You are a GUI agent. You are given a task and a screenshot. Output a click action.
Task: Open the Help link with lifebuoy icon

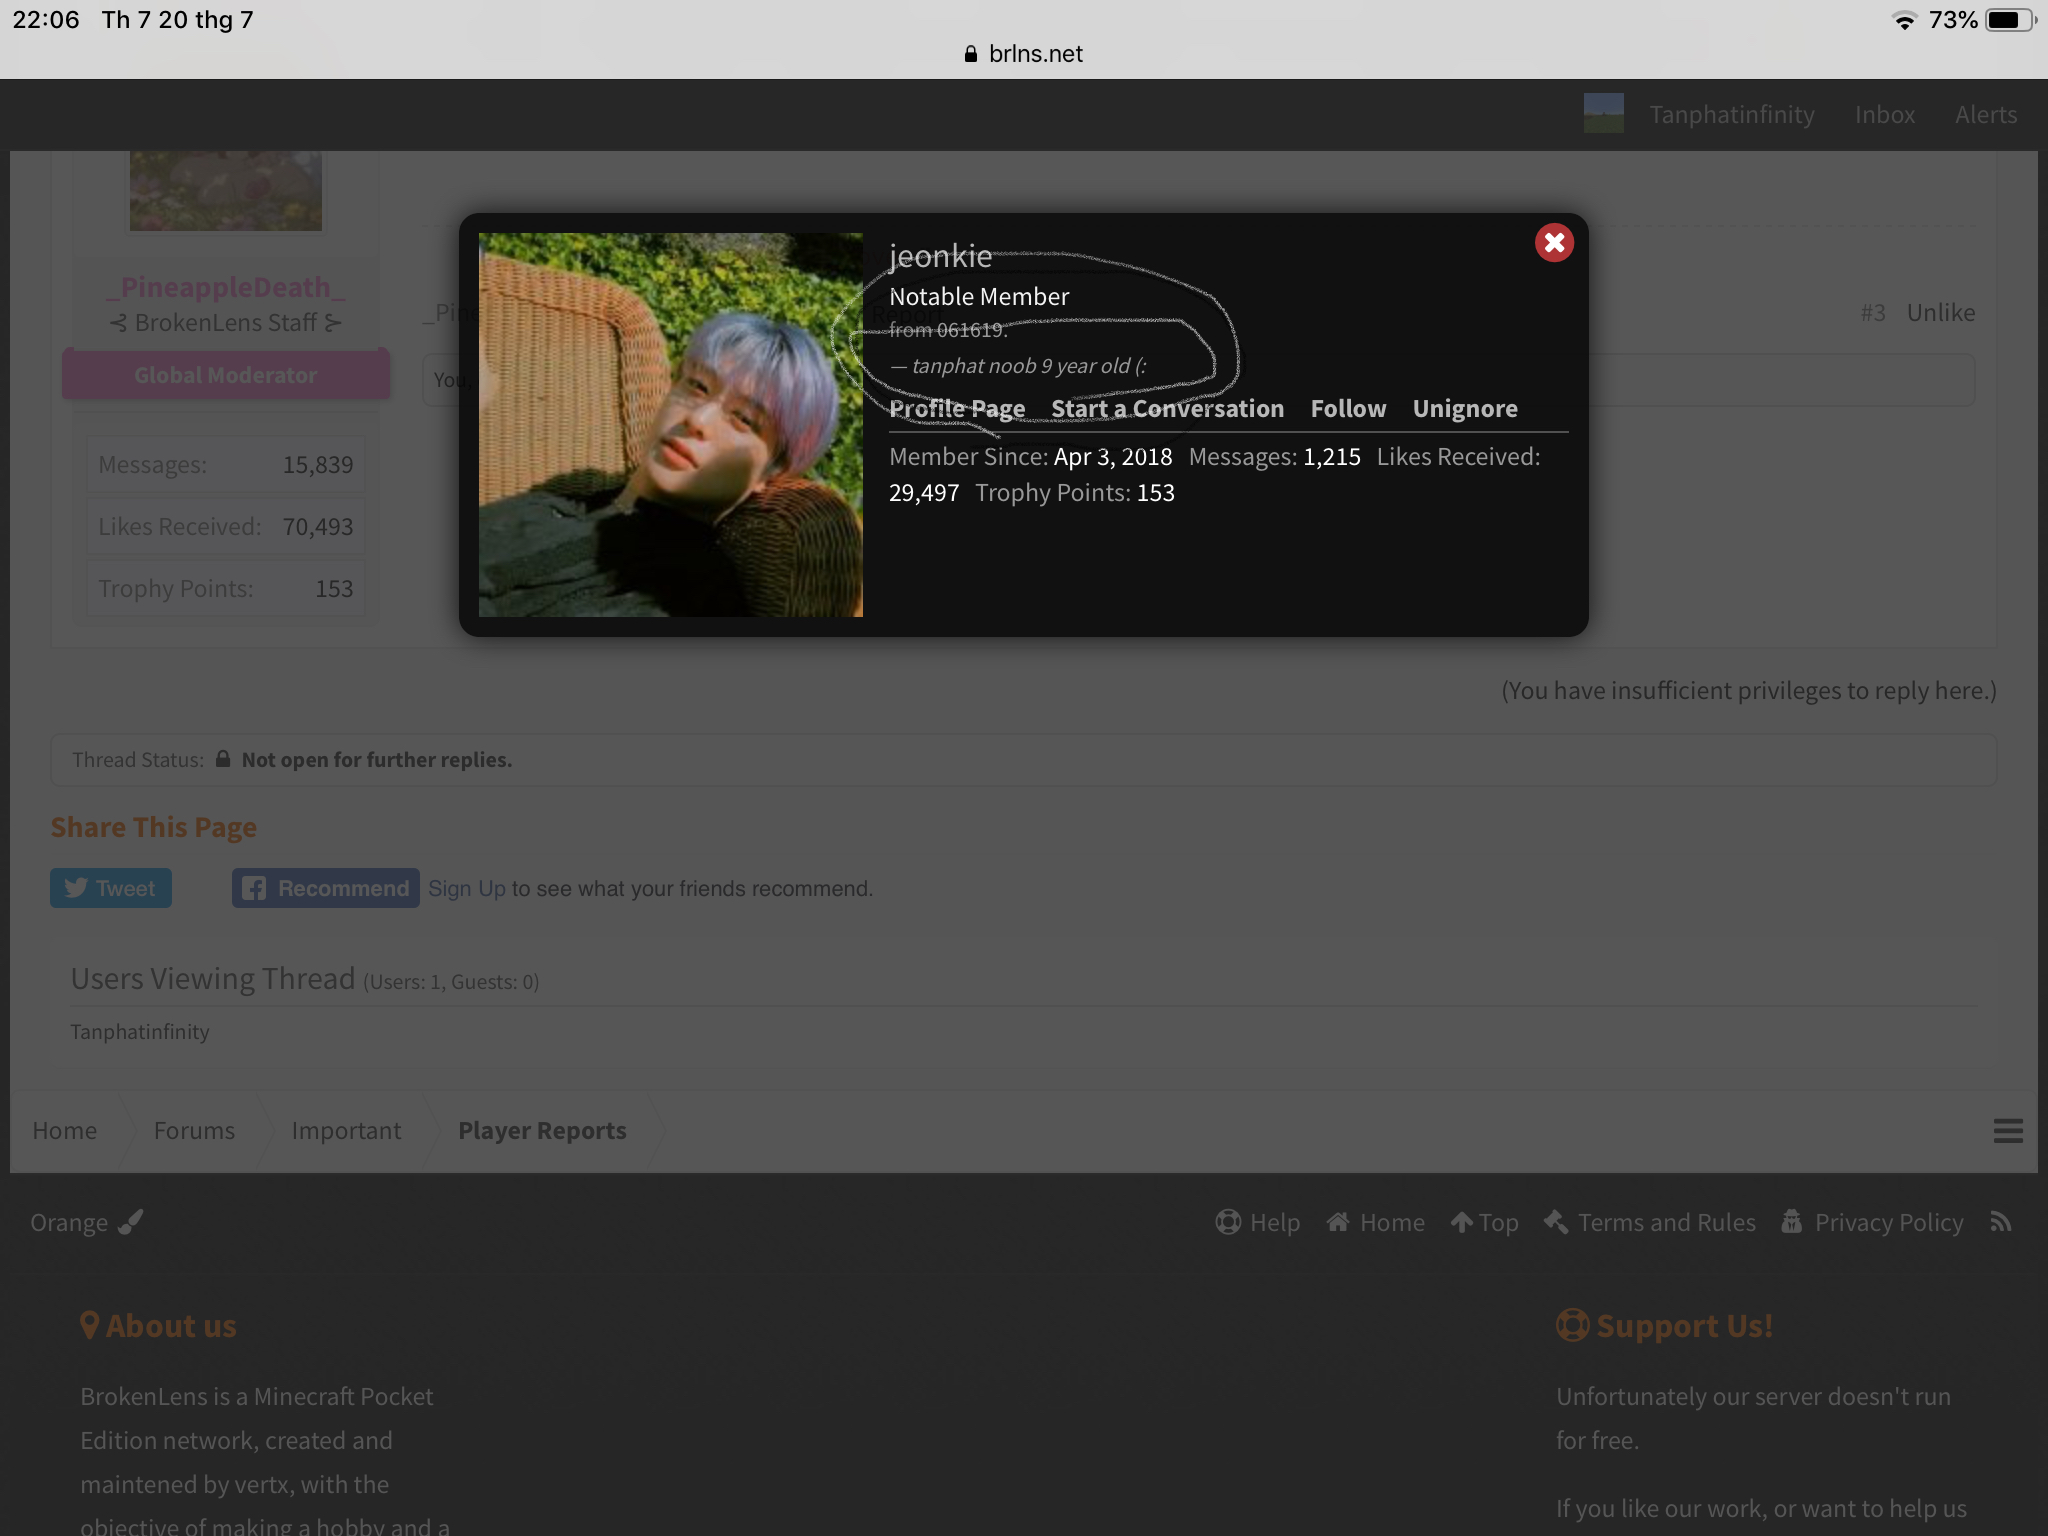tap(1258, 1222)
